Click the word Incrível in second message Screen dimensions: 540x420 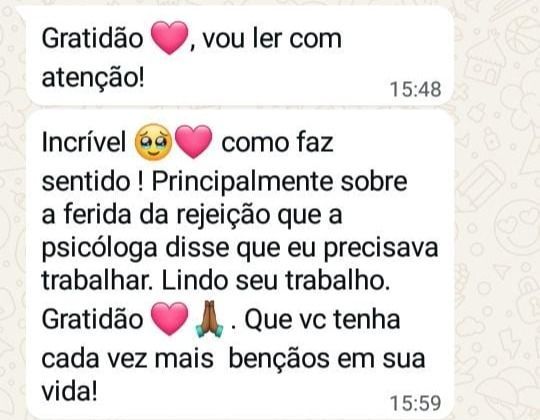tap(84, 142)
